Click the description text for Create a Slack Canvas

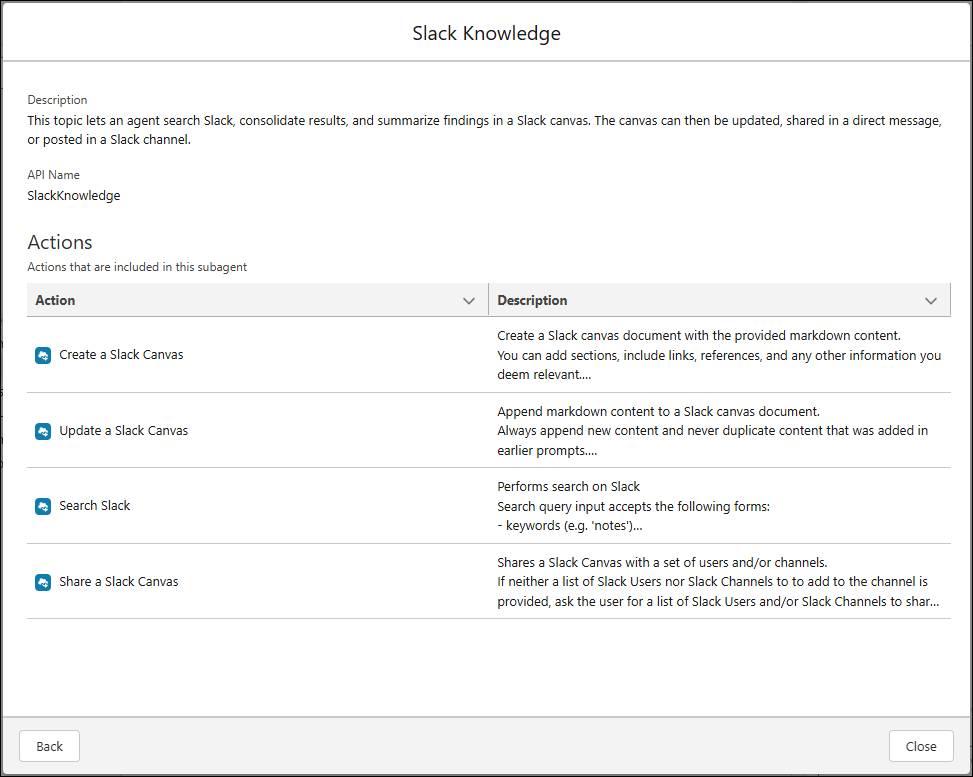coord(719,355)
